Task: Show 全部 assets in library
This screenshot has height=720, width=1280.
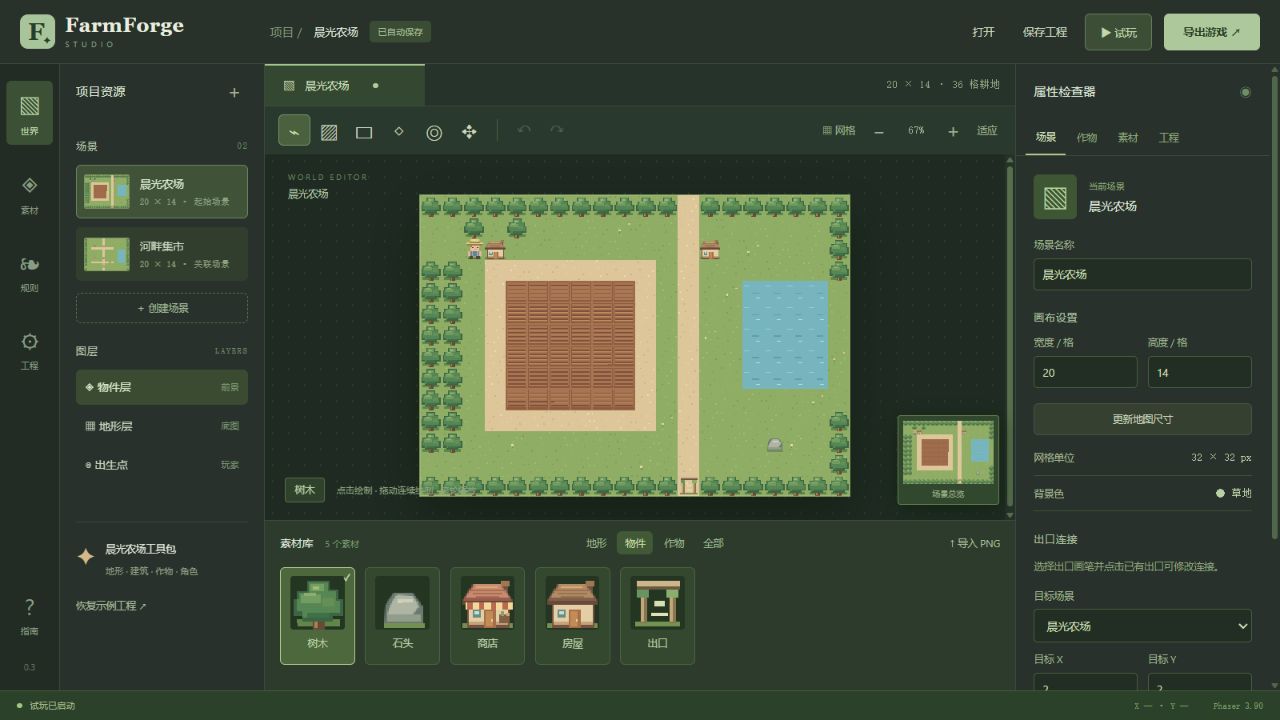Action: (713, 543)
